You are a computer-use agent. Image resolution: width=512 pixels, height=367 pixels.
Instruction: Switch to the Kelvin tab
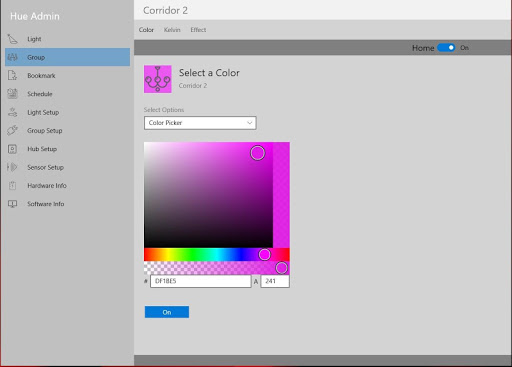[x=172, y=30]
